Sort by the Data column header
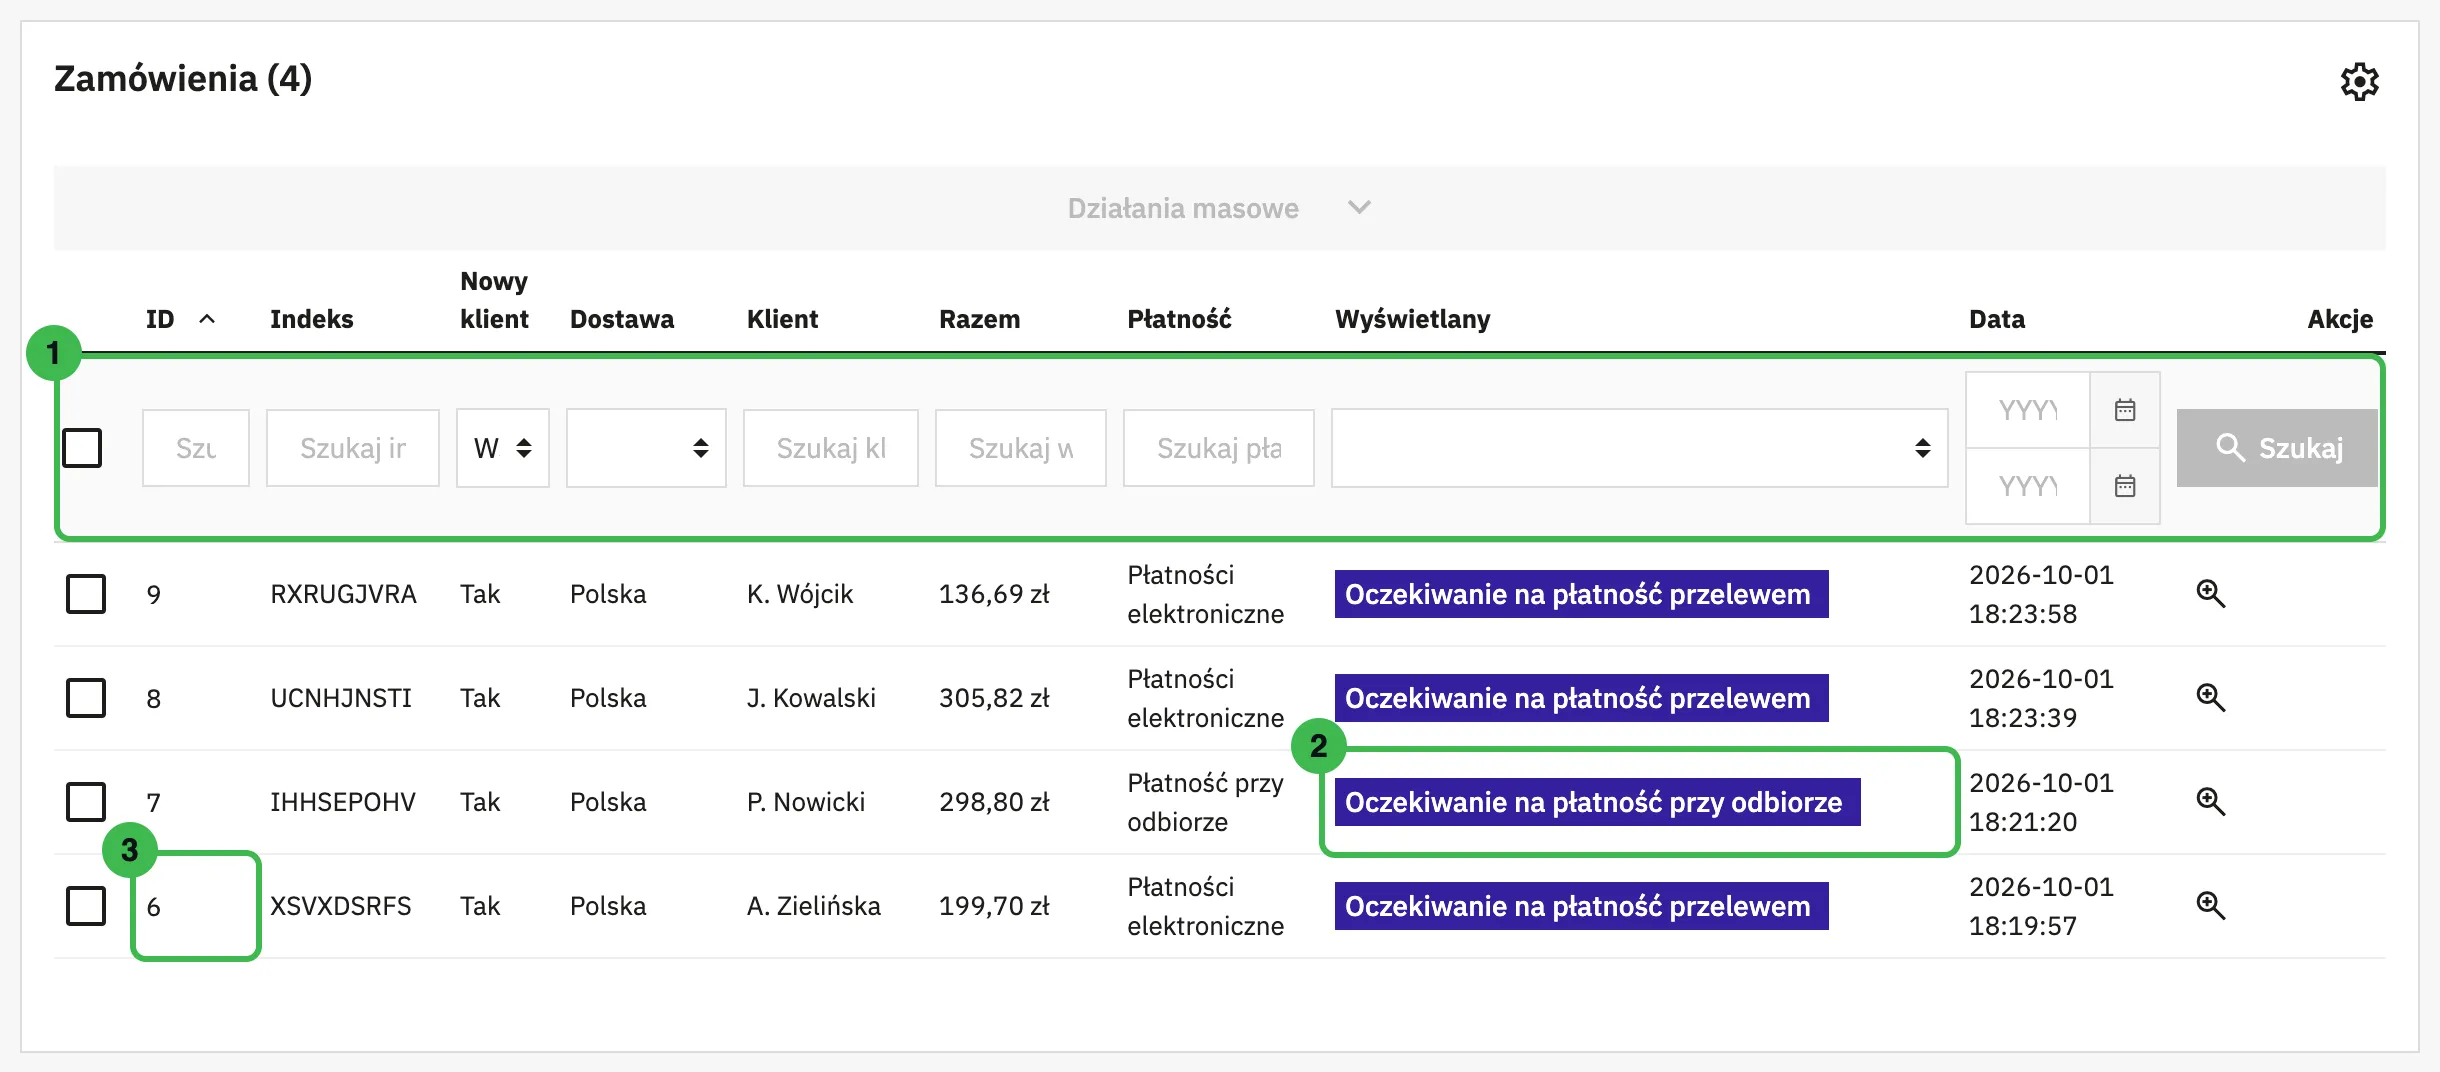Screen dimensions: 2440x1072 click(1997, 319)
